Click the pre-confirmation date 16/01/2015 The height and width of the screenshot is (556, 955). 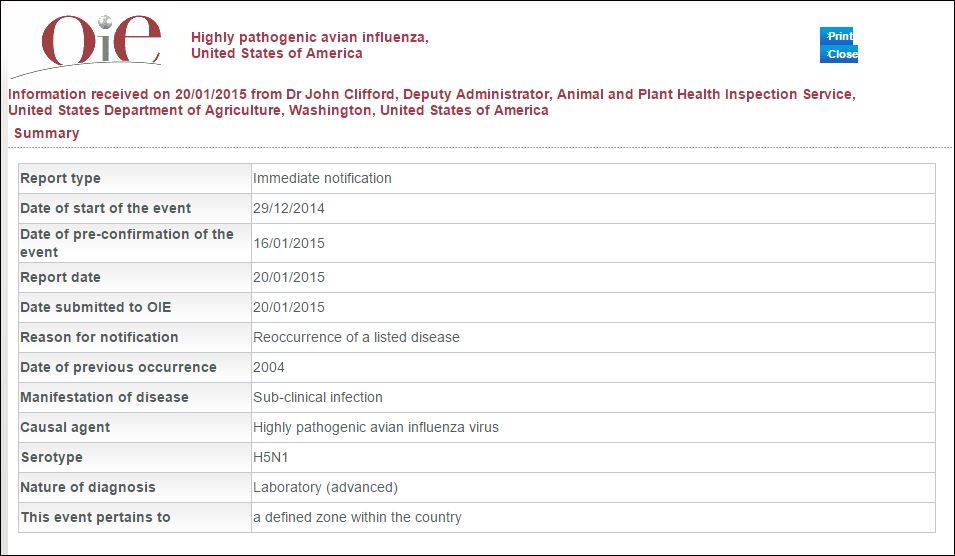coord(289,244)
